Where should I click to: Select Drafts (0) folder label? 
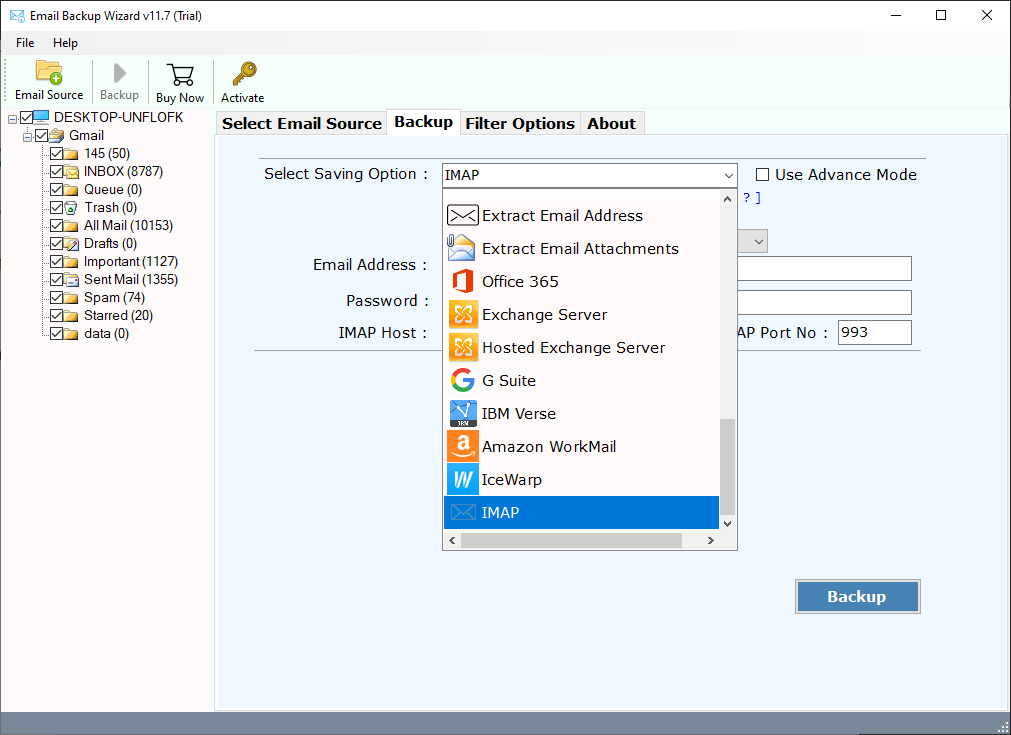(110, 243)
